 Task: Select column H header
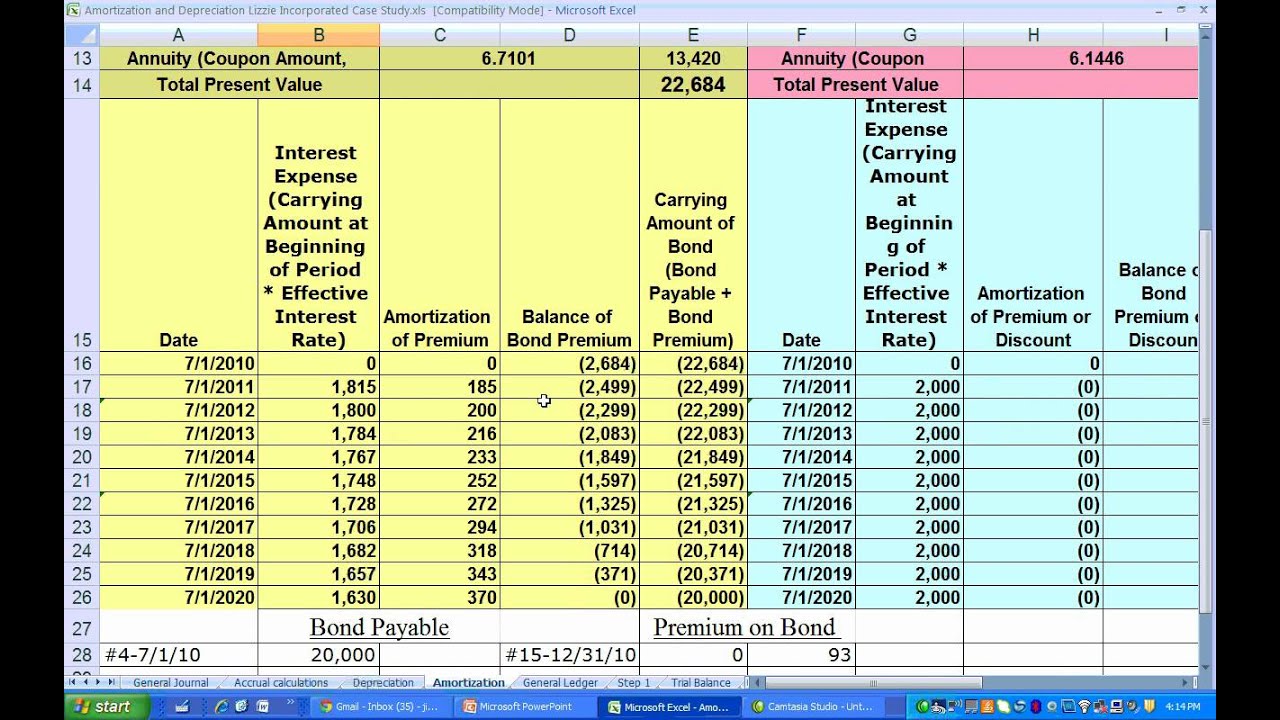pos(1033,35)
